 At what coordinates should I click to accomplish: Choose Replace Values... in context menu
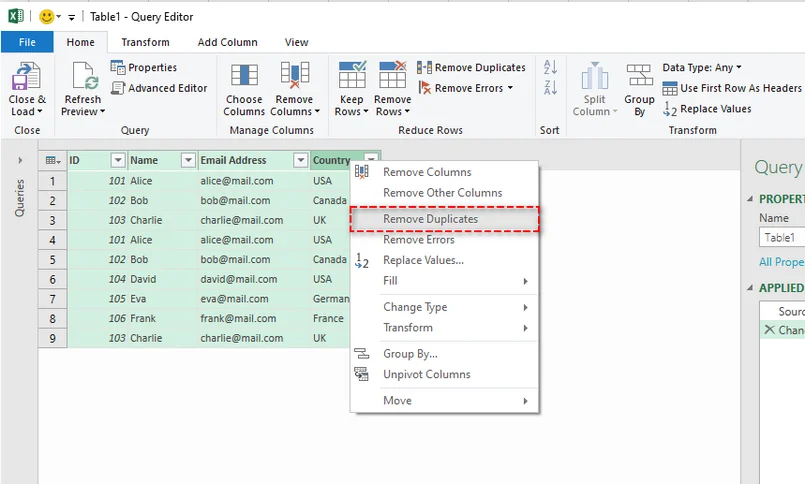pos(444,260)
